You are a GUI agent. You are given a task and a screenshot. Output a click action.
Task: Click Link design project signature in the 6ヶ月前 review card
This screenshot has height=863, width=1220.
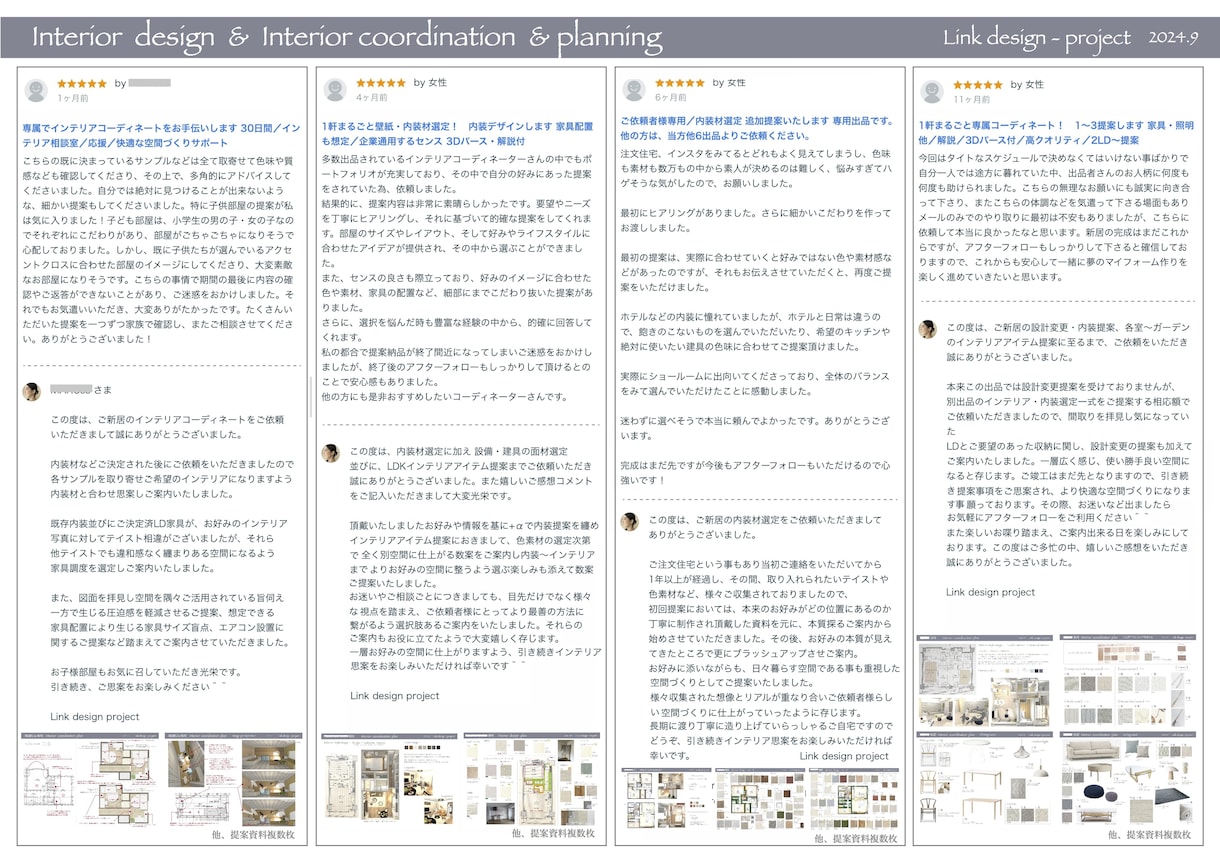(844, 756)
